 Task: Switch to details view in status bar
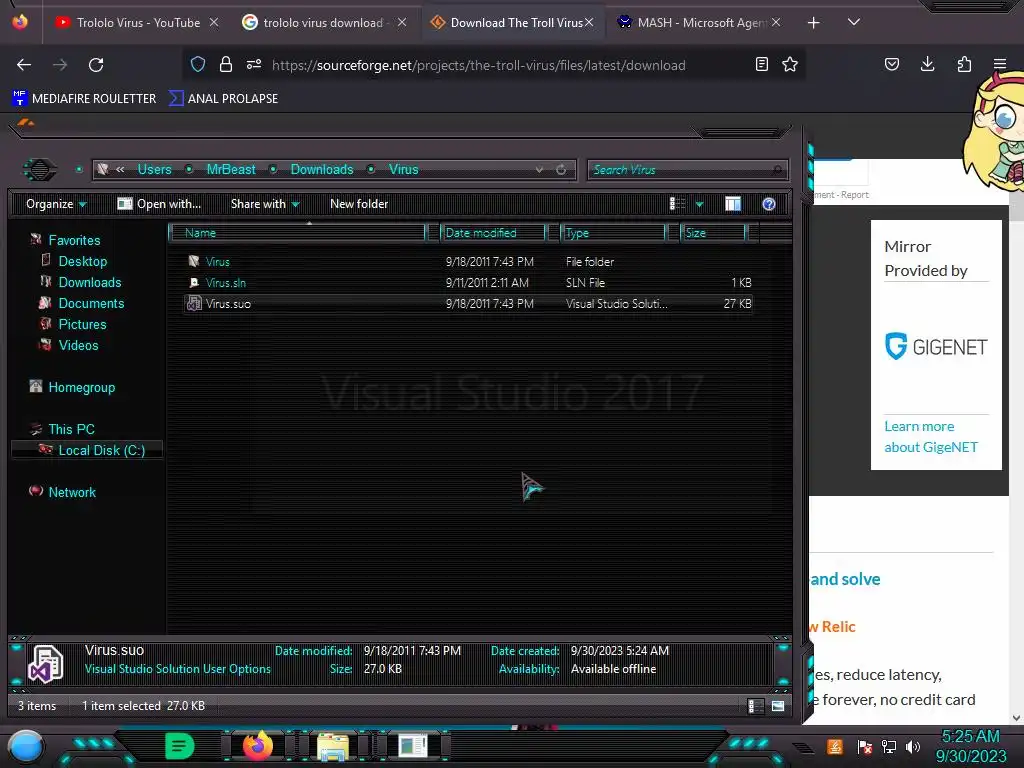pos(755,706)
